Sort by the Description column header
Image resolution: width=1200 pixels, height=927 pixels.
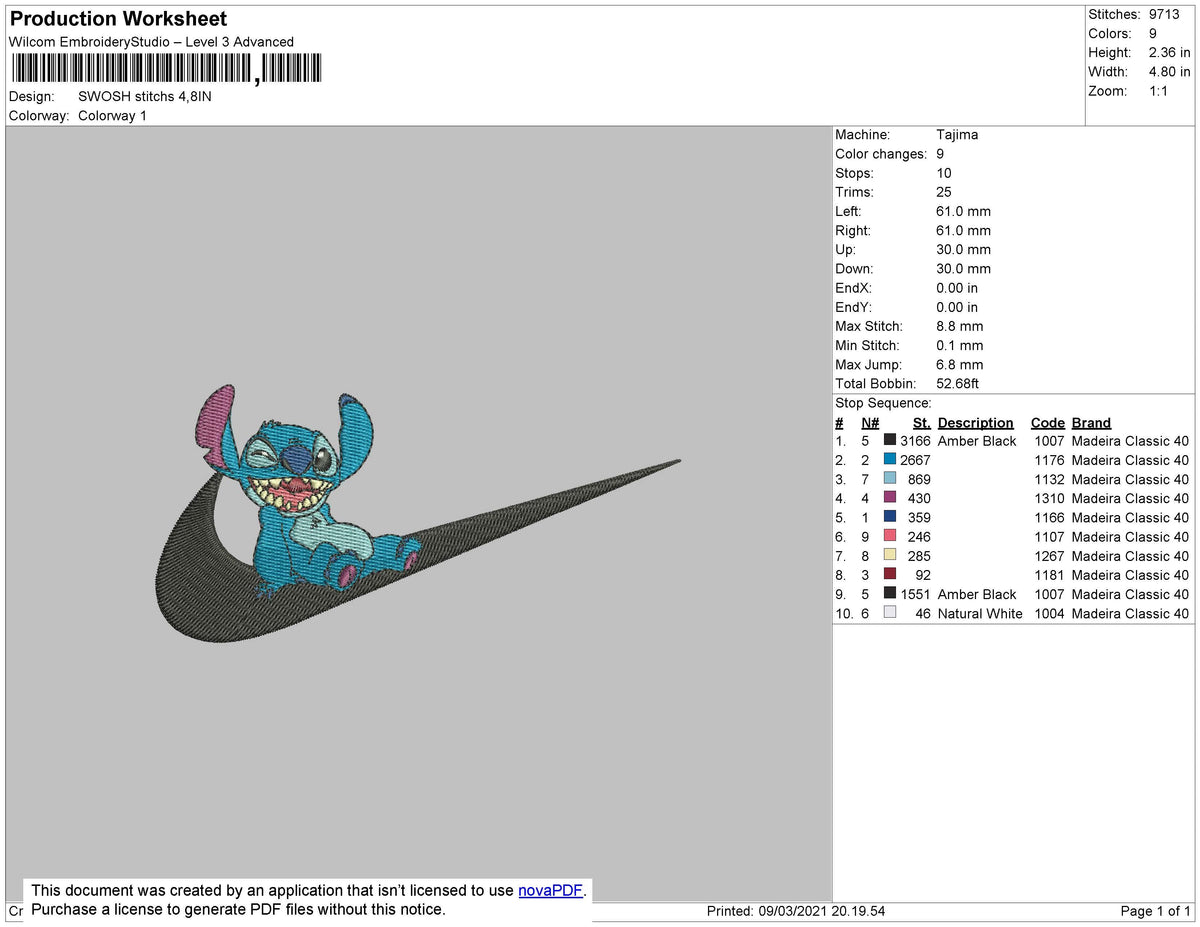coord(975,422)
